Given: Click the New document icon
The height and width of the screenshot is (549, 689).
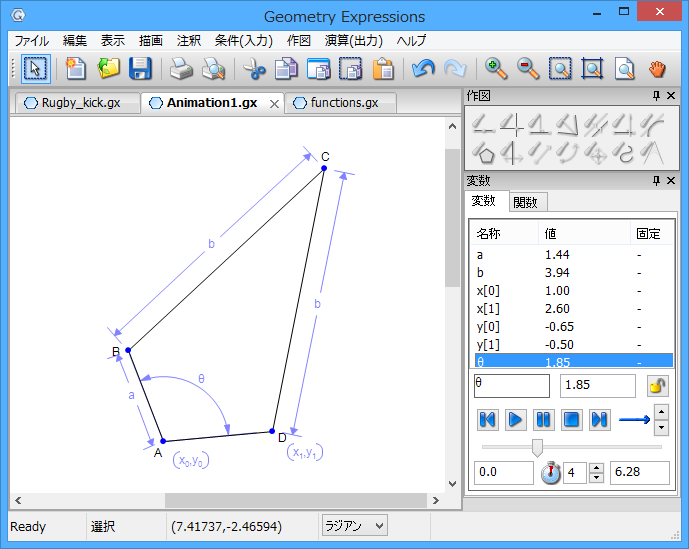Looking at the screenshot, I should tap(76, 68).
